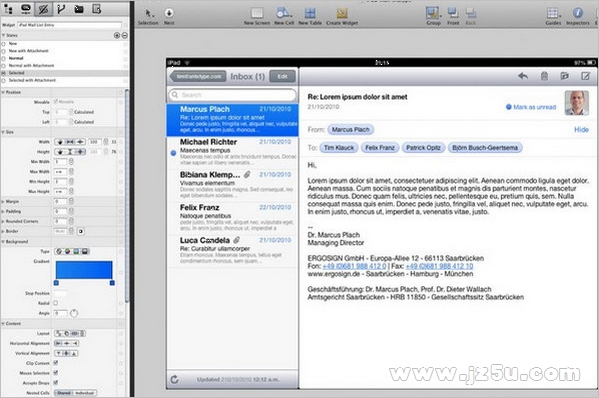Toggle the Clip Content checkbox
The height and width of the screenshot is (398, 599).
point(56,362)
